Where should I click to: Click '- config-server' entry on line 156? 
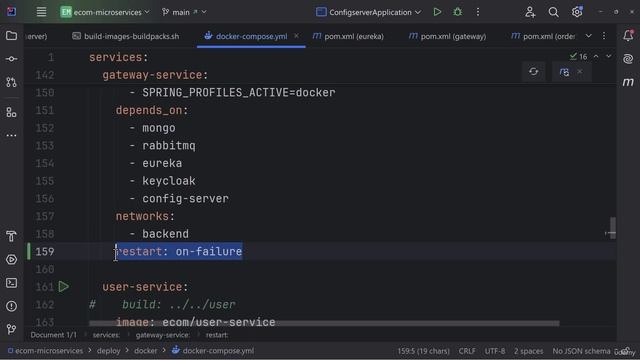click(x=179, y=198)
